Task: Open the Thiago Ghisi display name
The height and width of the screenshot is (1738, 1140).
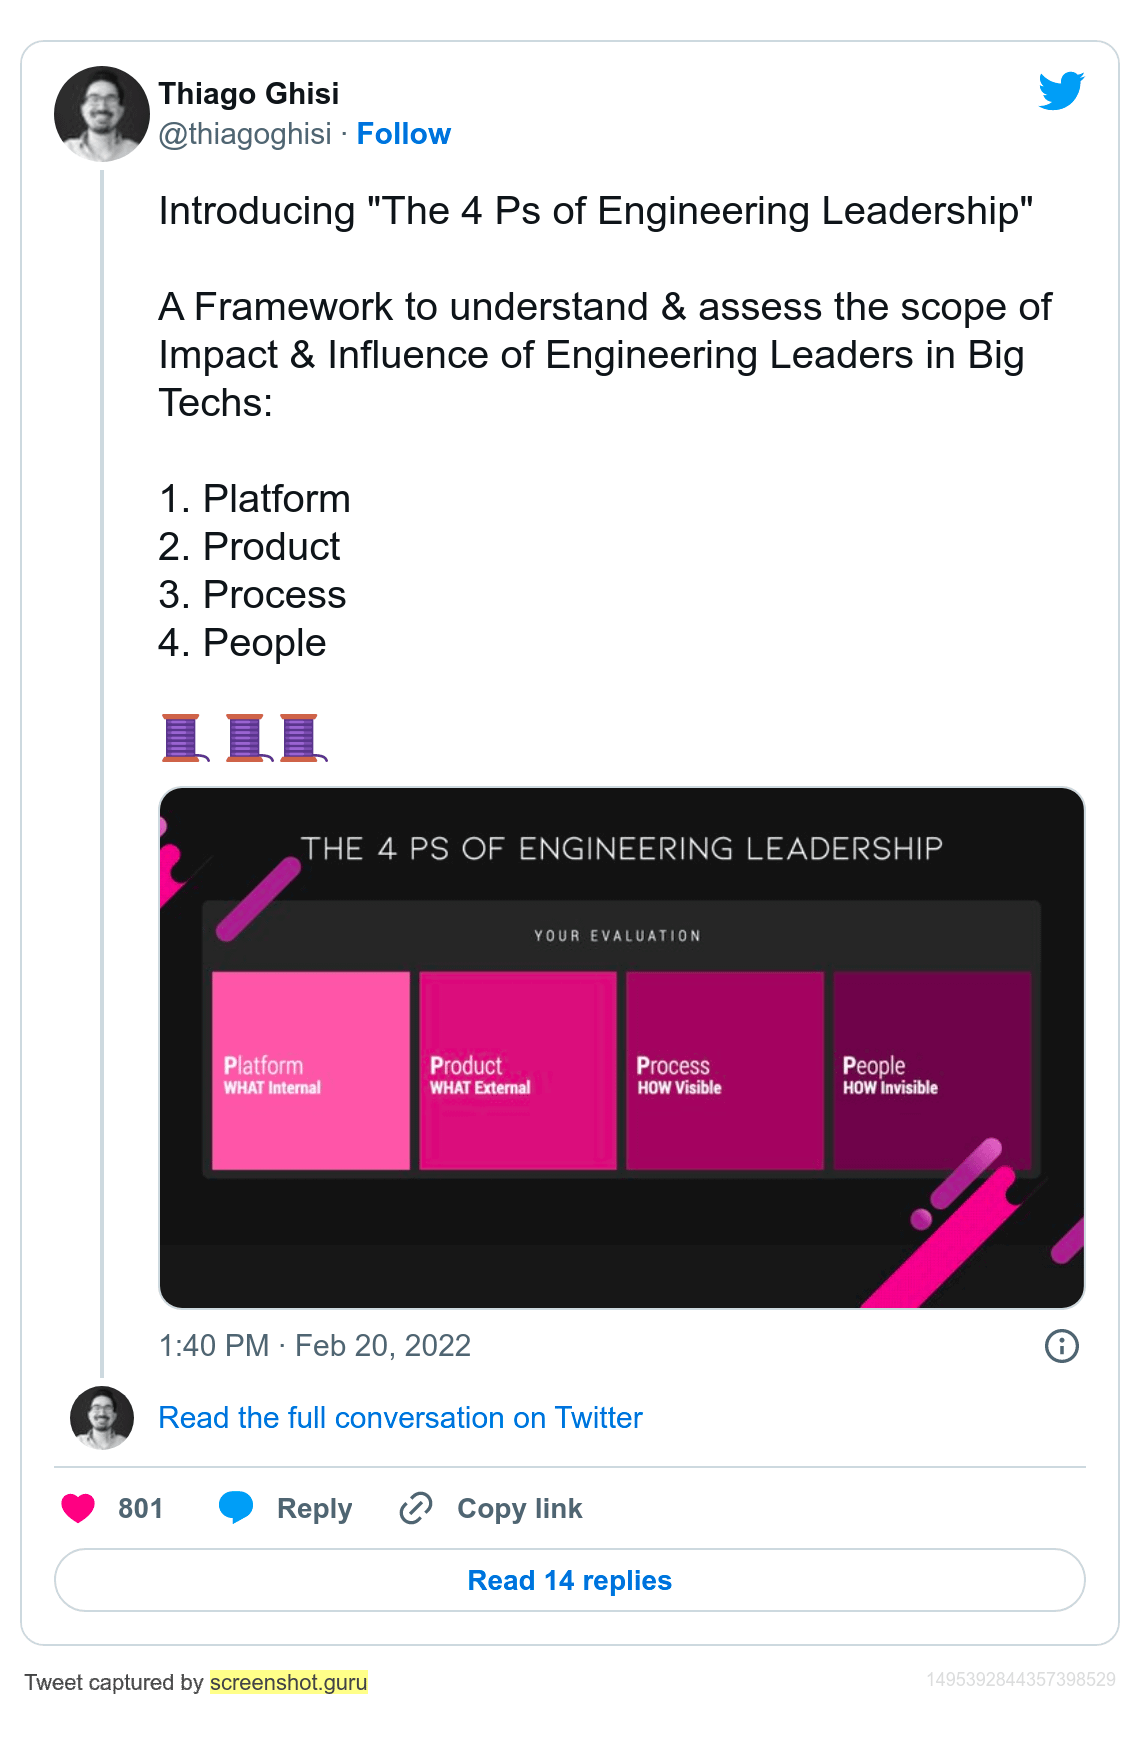Action: tap(249, 94)
